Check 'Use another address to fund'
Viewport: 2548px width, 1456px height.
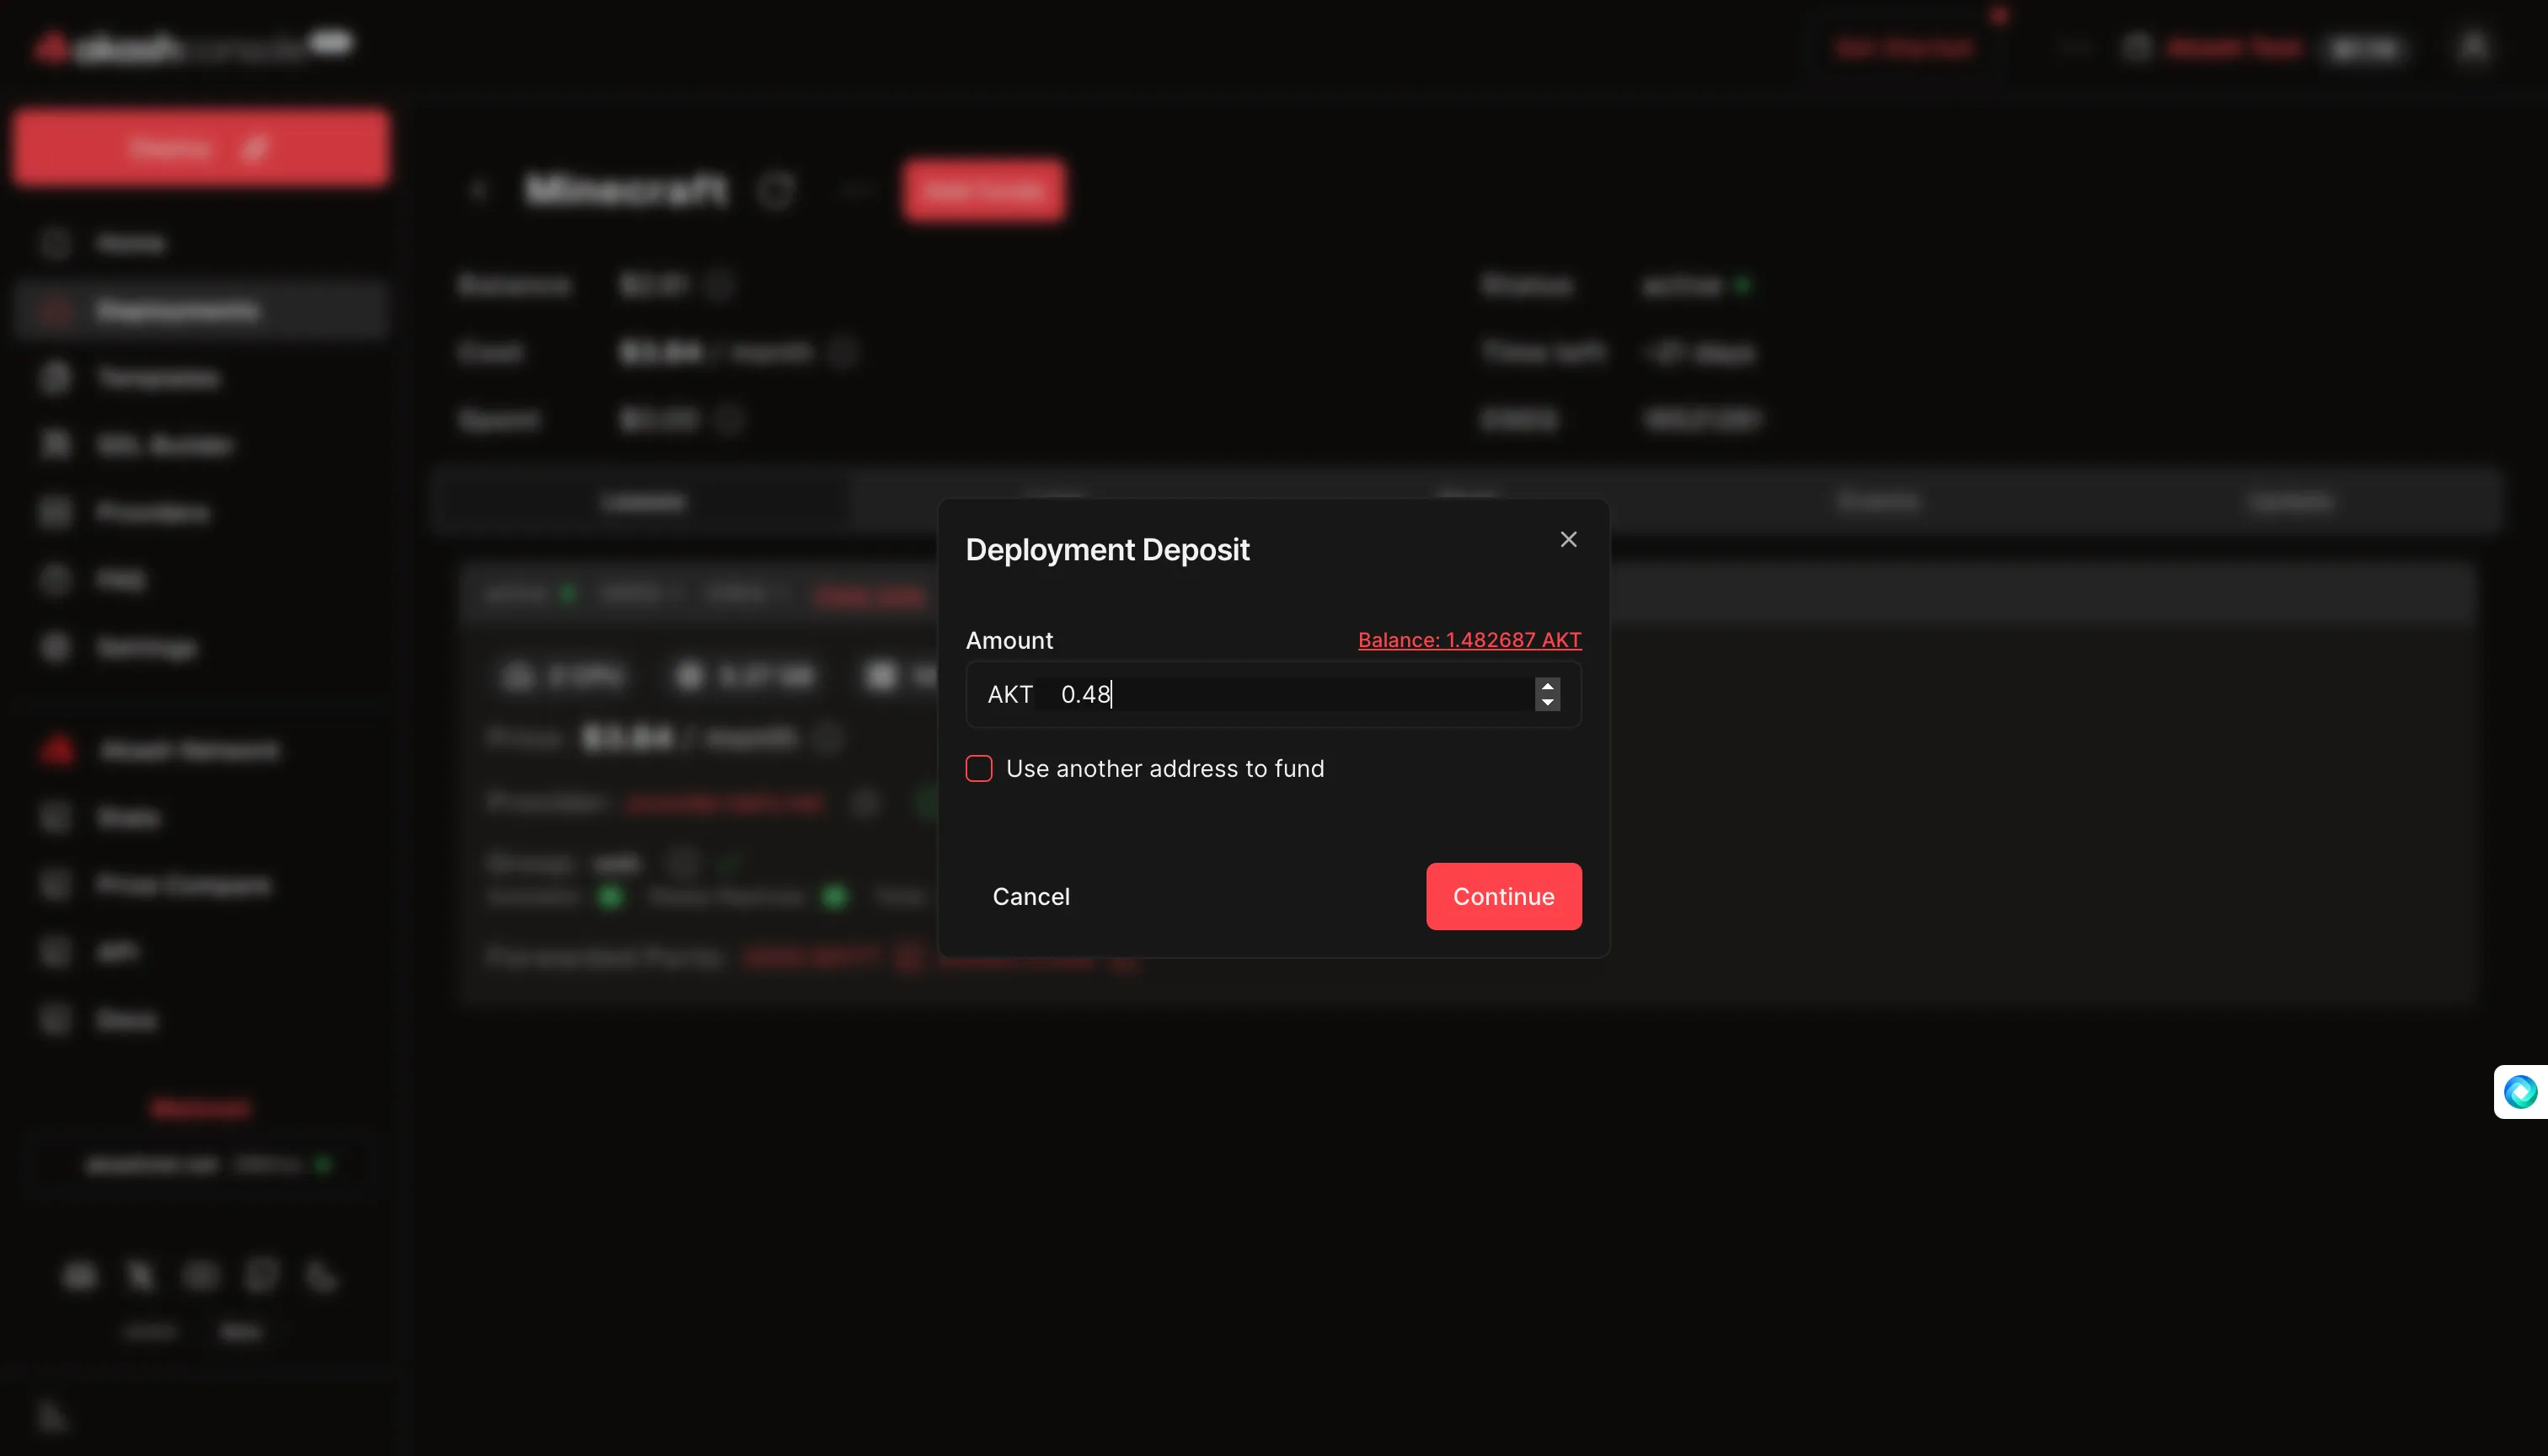point(979,768)
